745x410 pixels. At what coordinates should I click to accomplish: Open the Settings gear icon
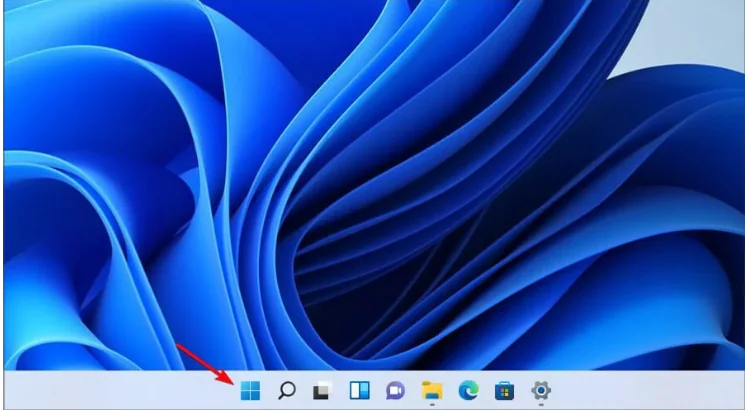pyautogui.click(x=541, y=390)
